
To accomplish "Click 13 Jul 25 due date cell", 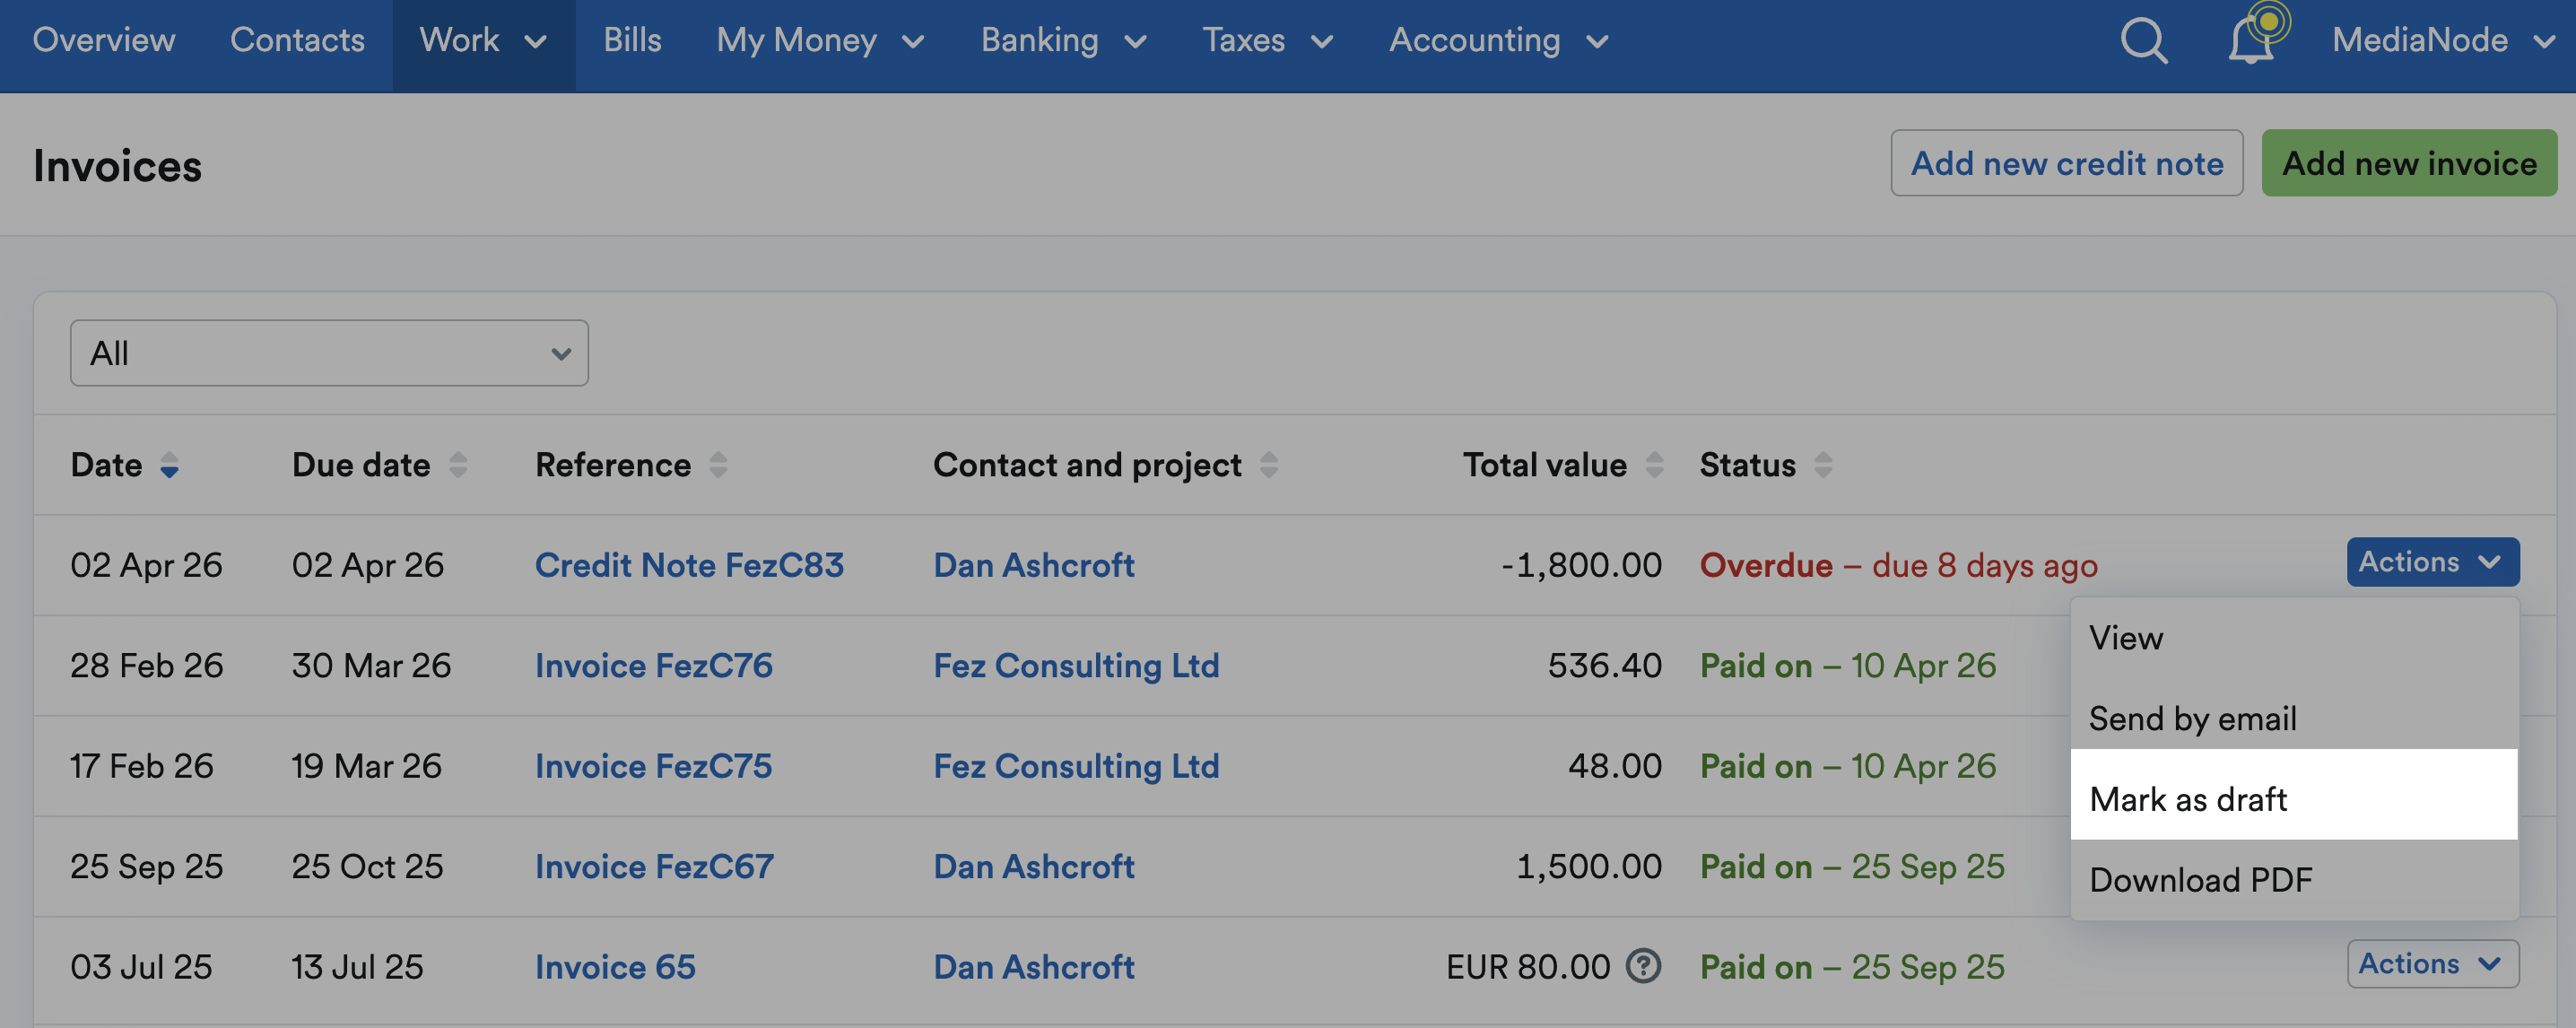I will [x=357, y=967].
